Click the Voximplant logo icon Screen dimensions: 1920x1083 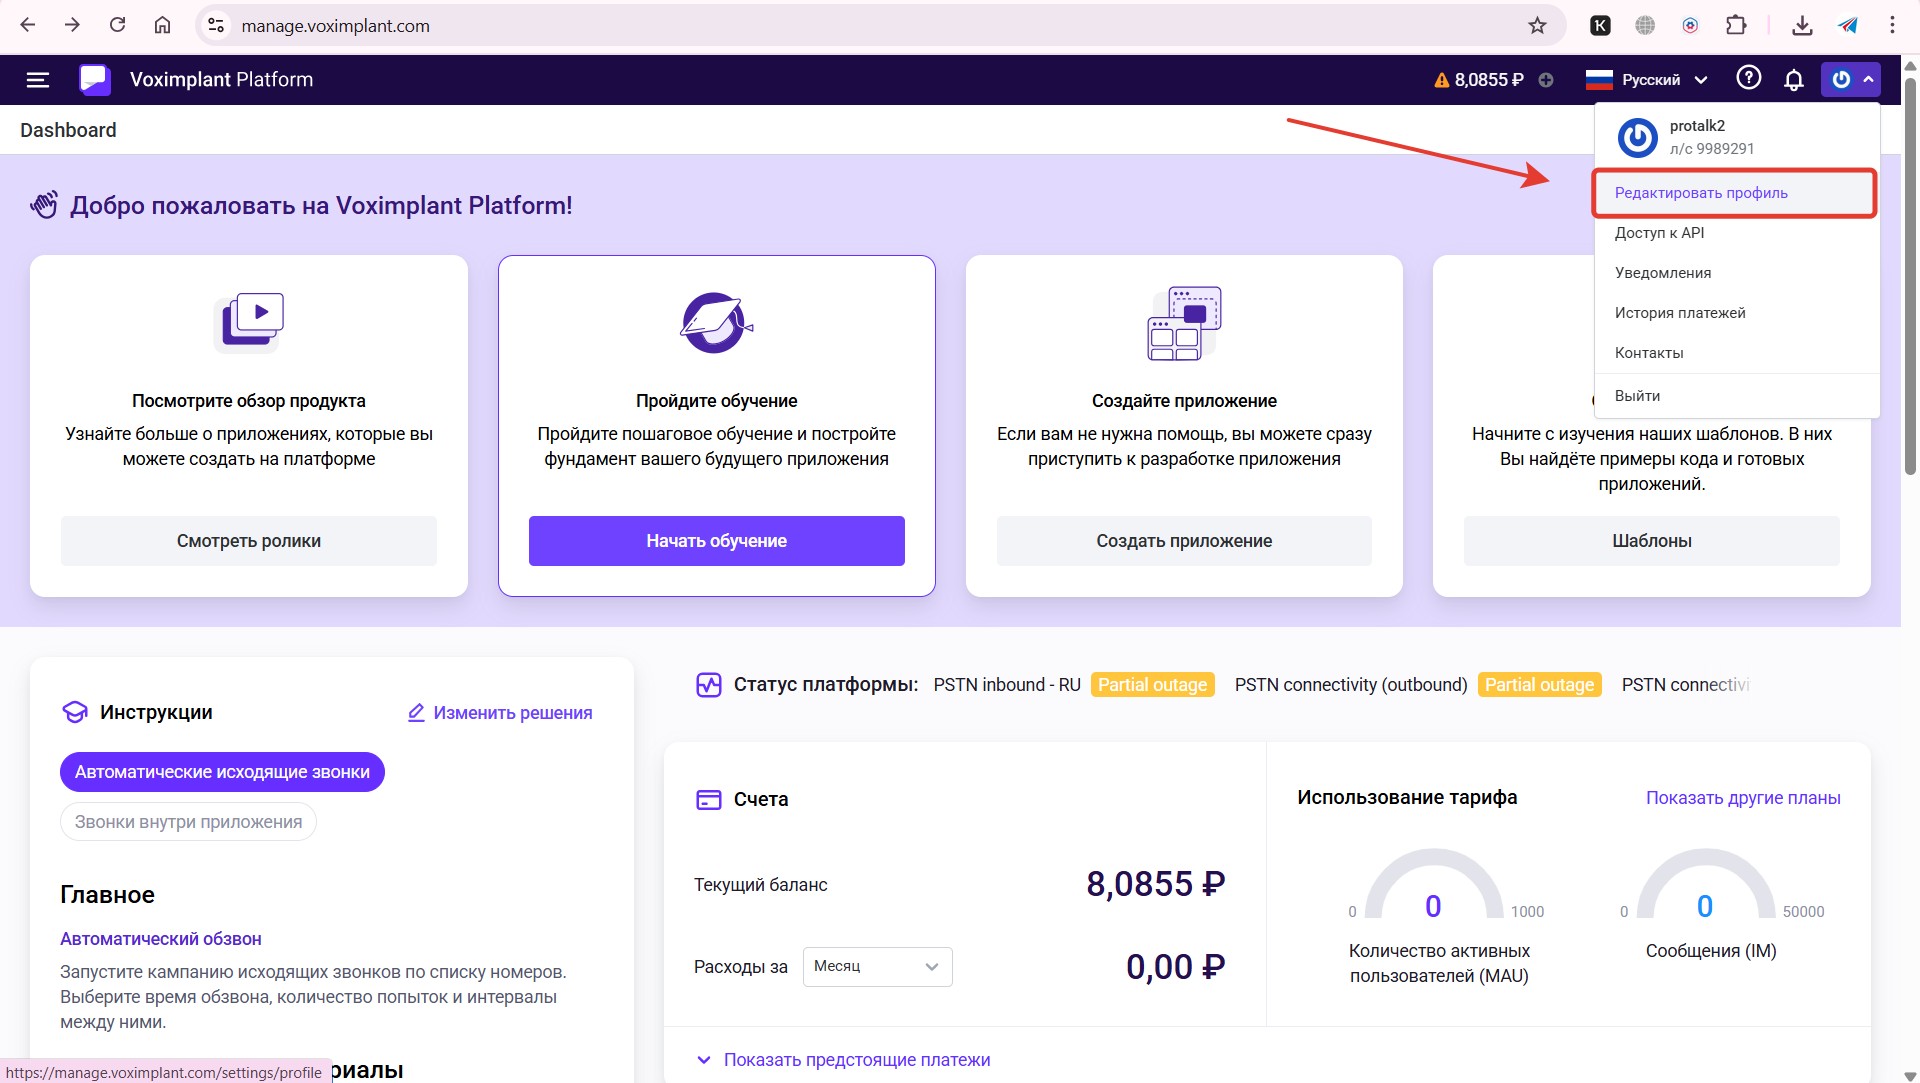tap(95, 80)
